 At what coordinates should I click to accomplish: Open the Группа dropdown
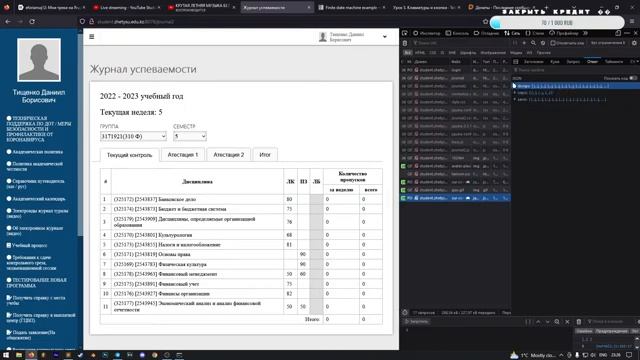pyautogui.click(x=133, y=136)
